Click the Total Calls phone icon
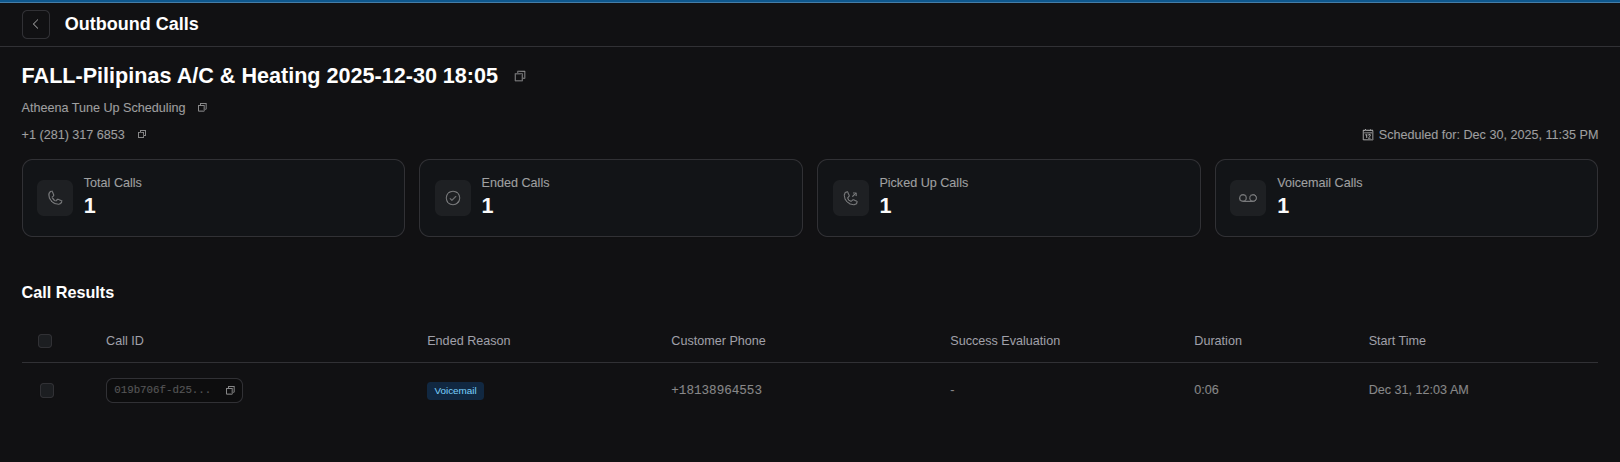This screenshot has height=462, width=1620. coord(55,198)
